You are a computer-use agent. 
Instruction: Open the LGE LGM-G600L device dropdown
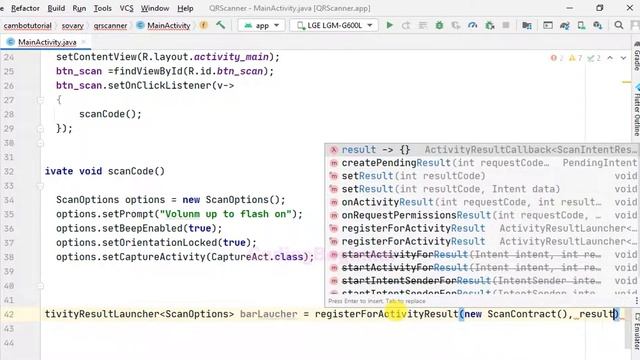click(x=333, y=25)
